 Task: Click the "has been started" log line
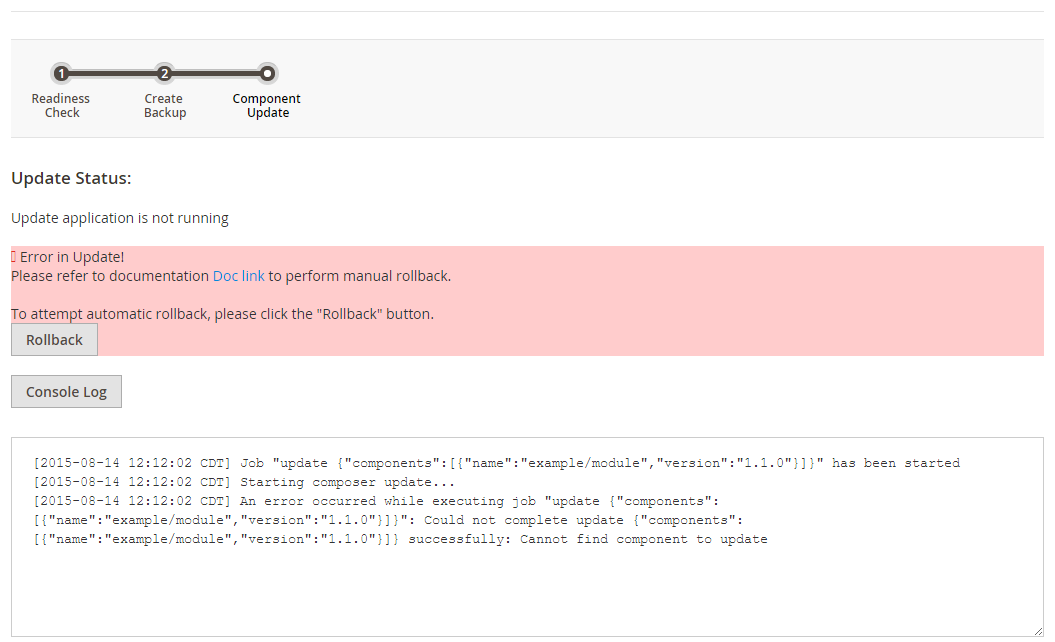(x=895, y=463)
